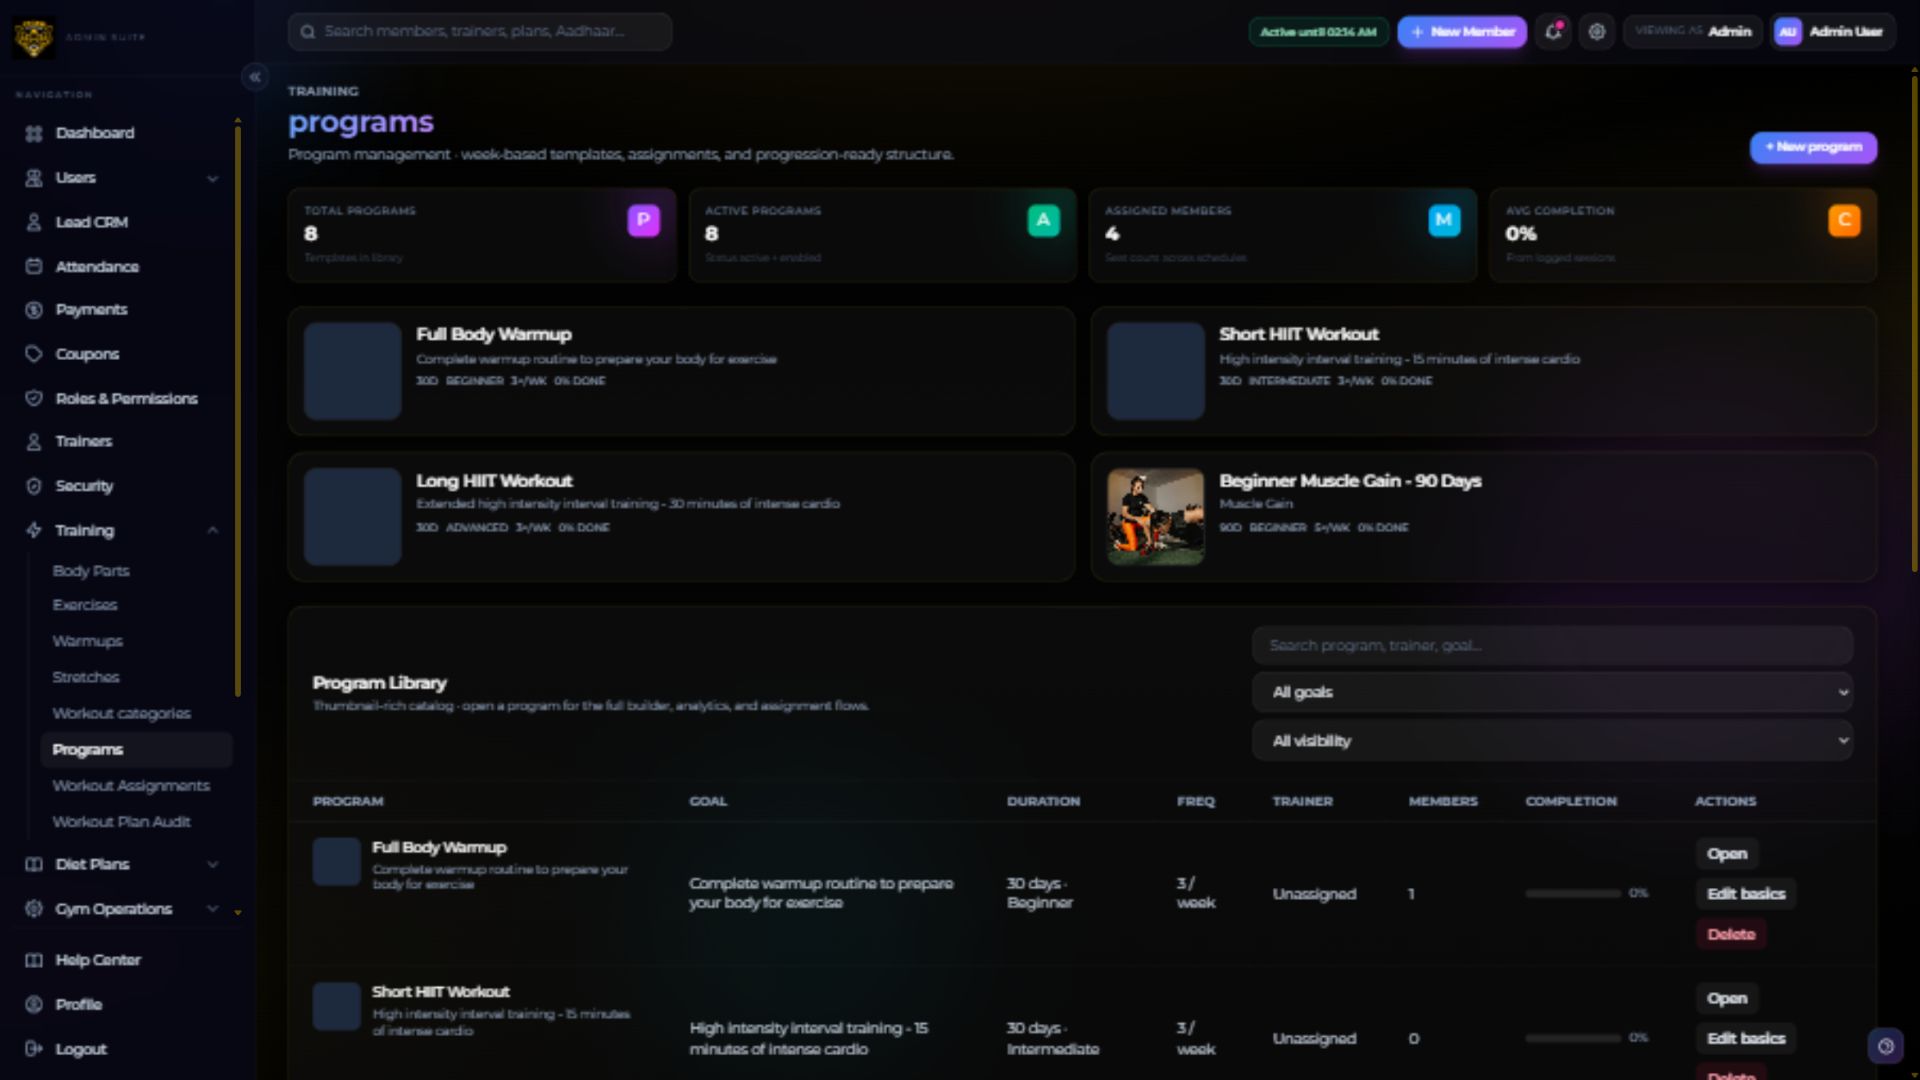Click the notifications bell icon

1553,32
